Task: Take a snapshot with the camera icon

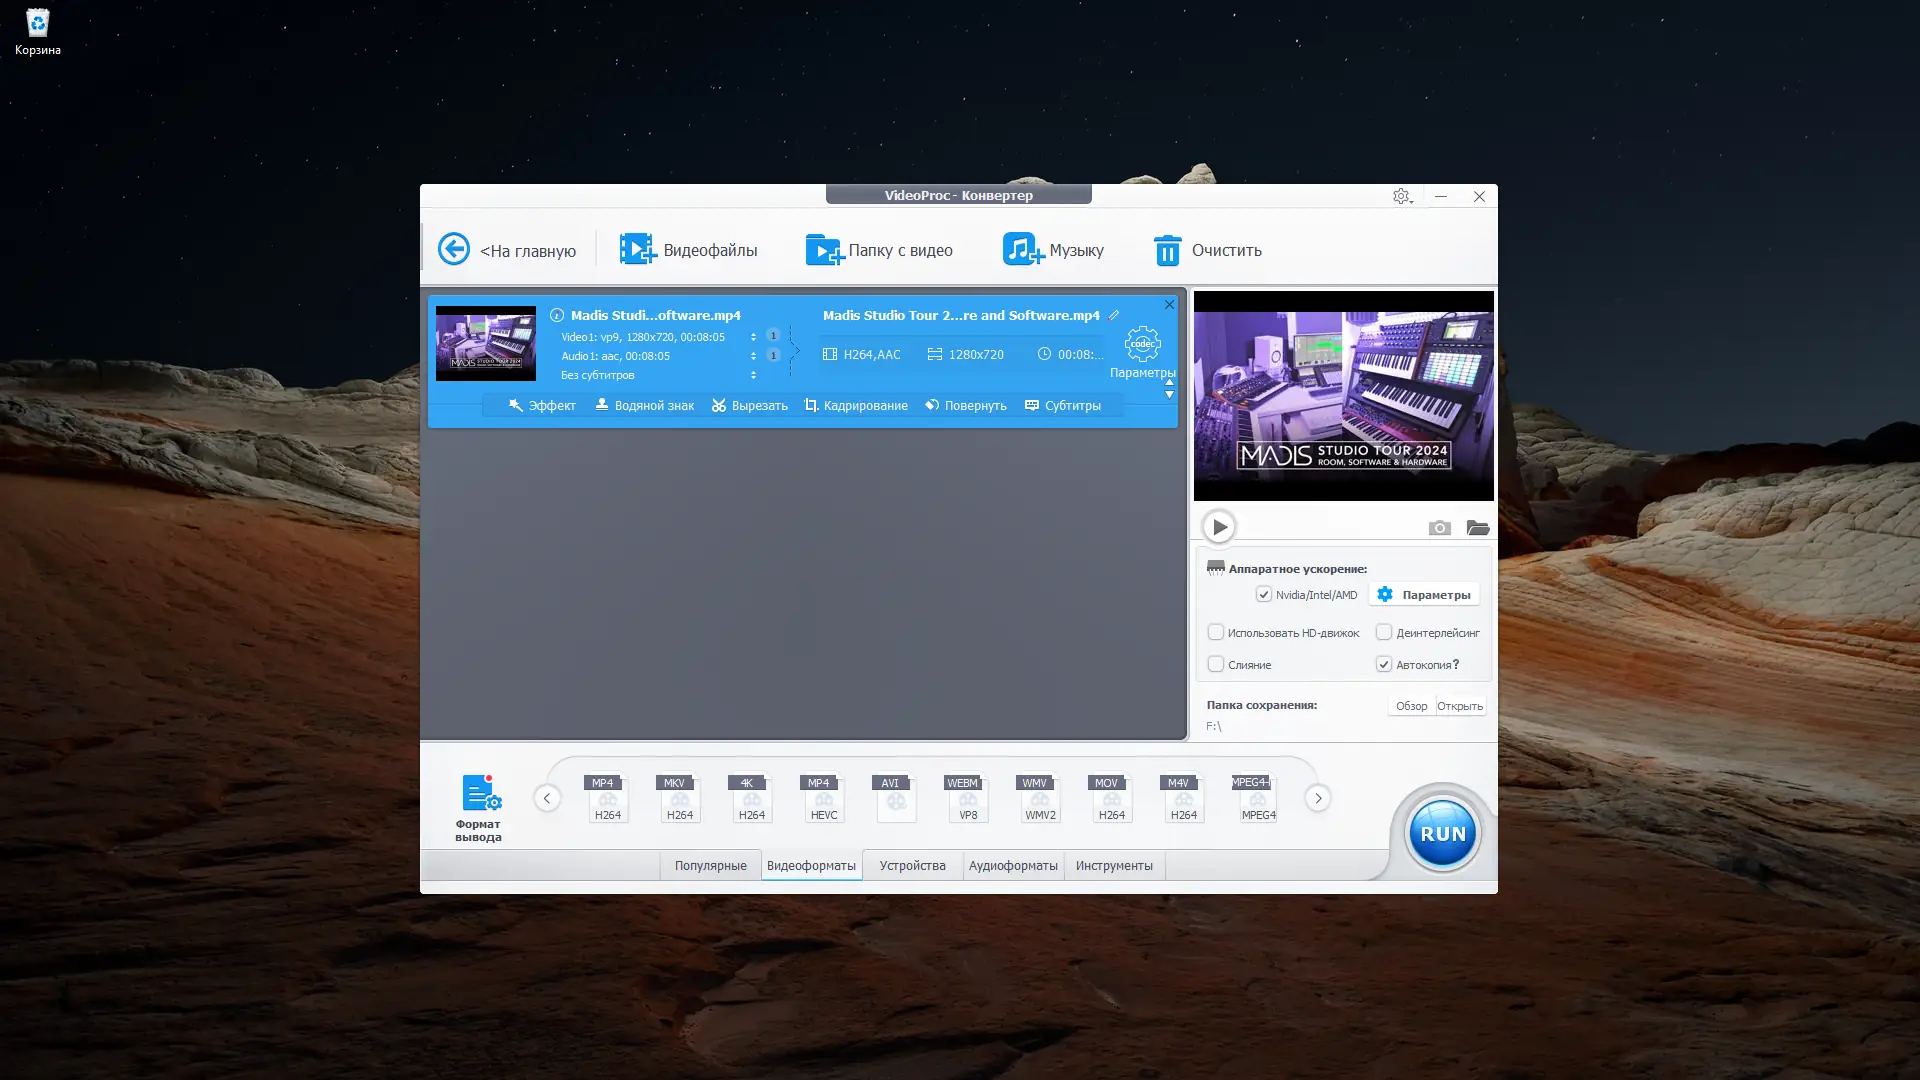Action: [x=1439, y=528]
